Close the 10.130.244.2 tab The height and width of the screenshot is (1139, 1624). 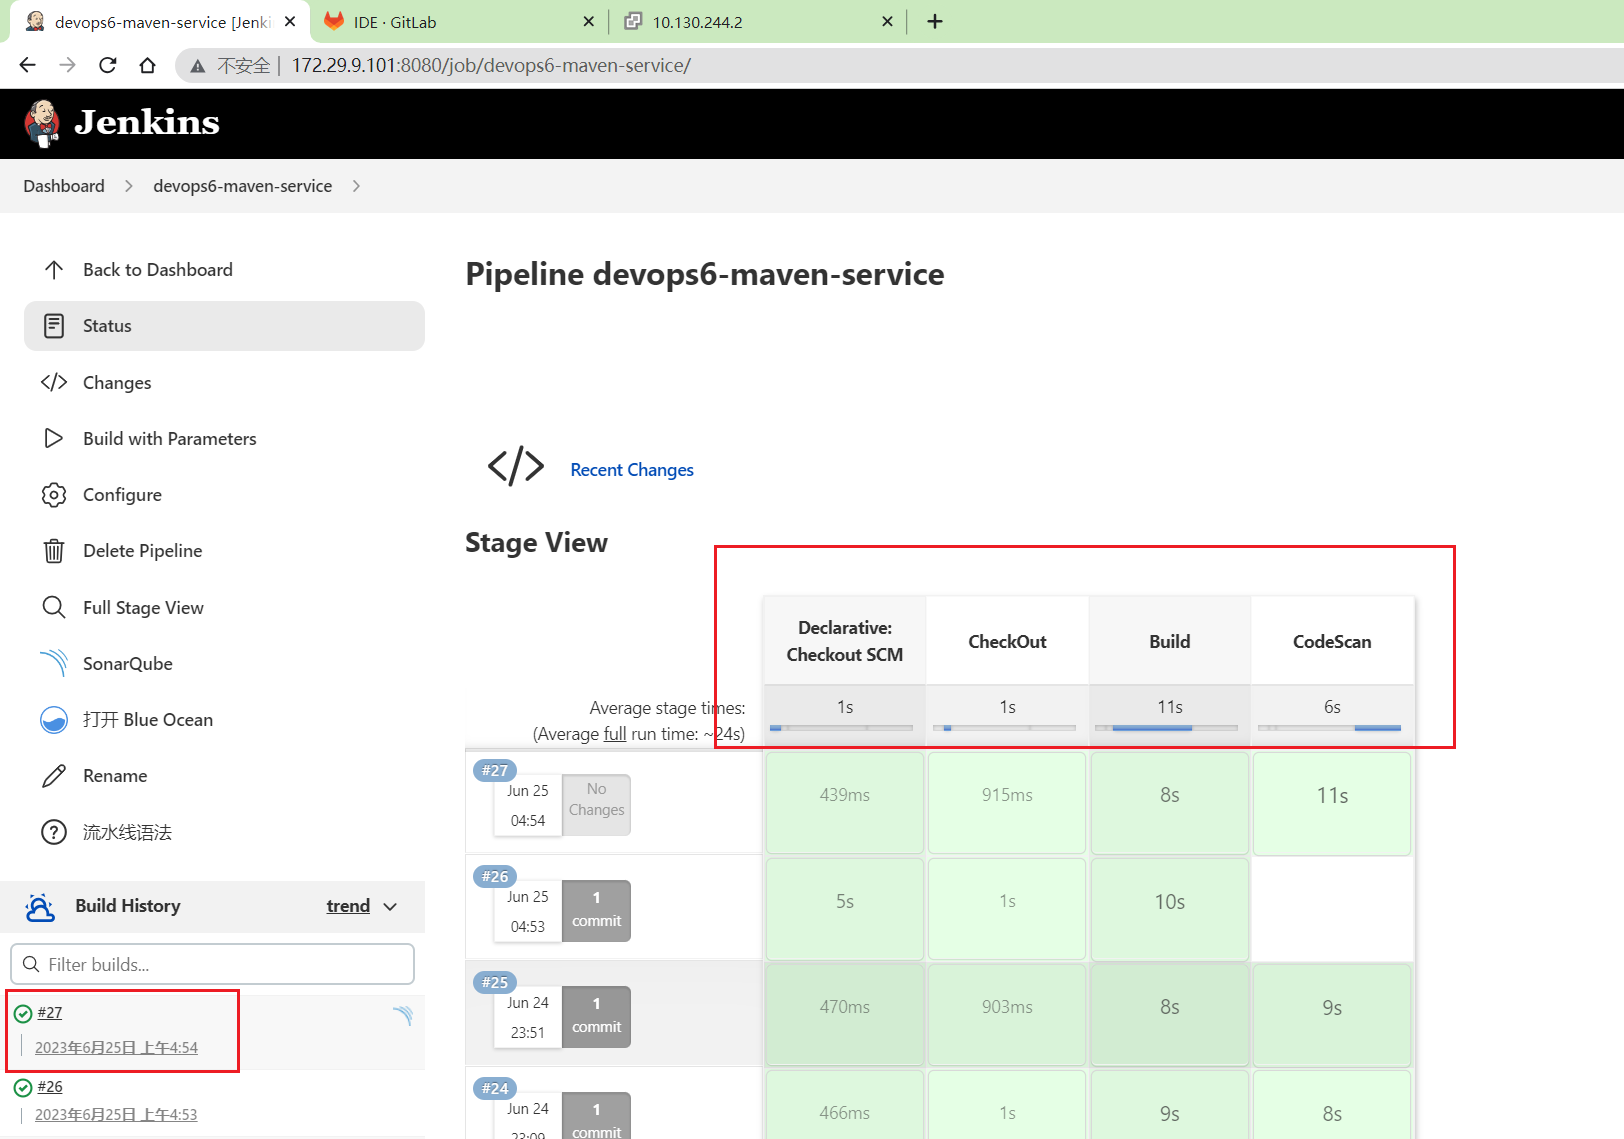tap(887, 21)
